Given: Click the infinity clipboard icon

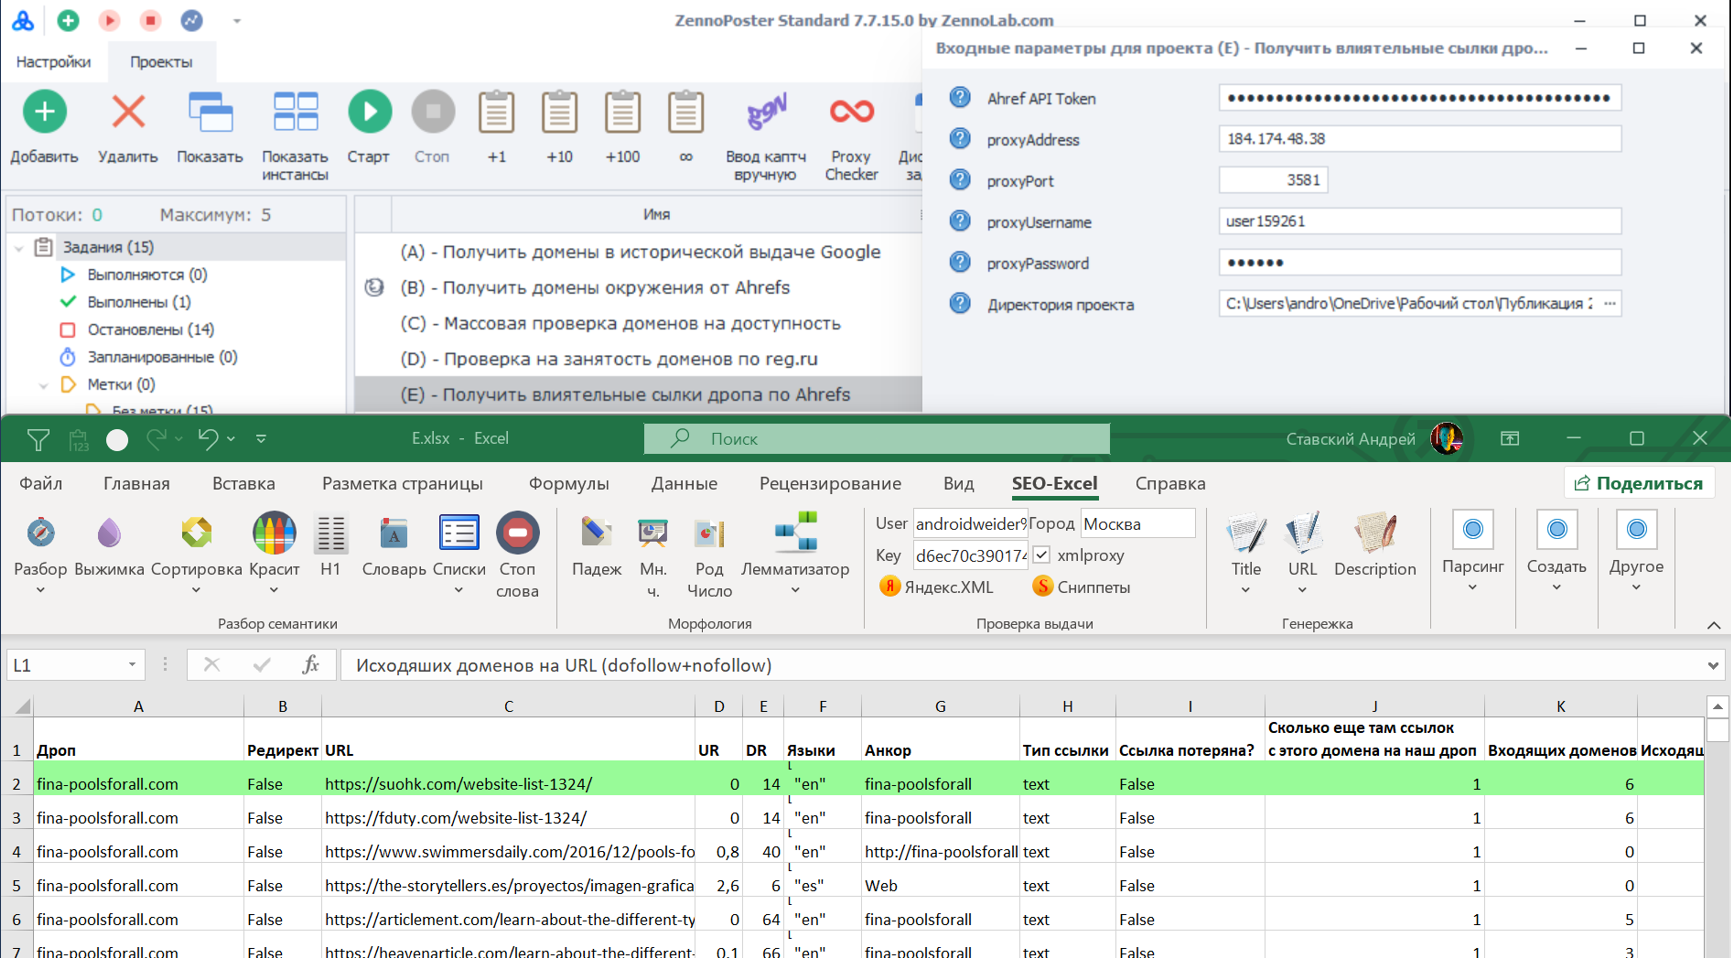Looking at the screenshot, I should pyautogui.click(x=686, y=112).
